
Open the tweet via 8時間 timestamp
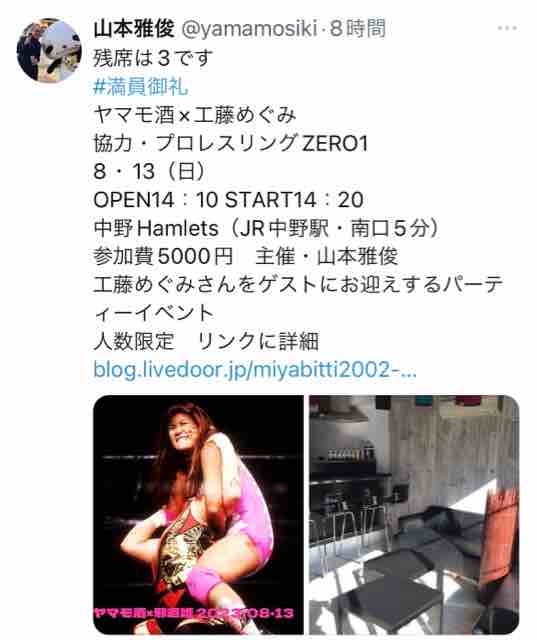(358, 29)
